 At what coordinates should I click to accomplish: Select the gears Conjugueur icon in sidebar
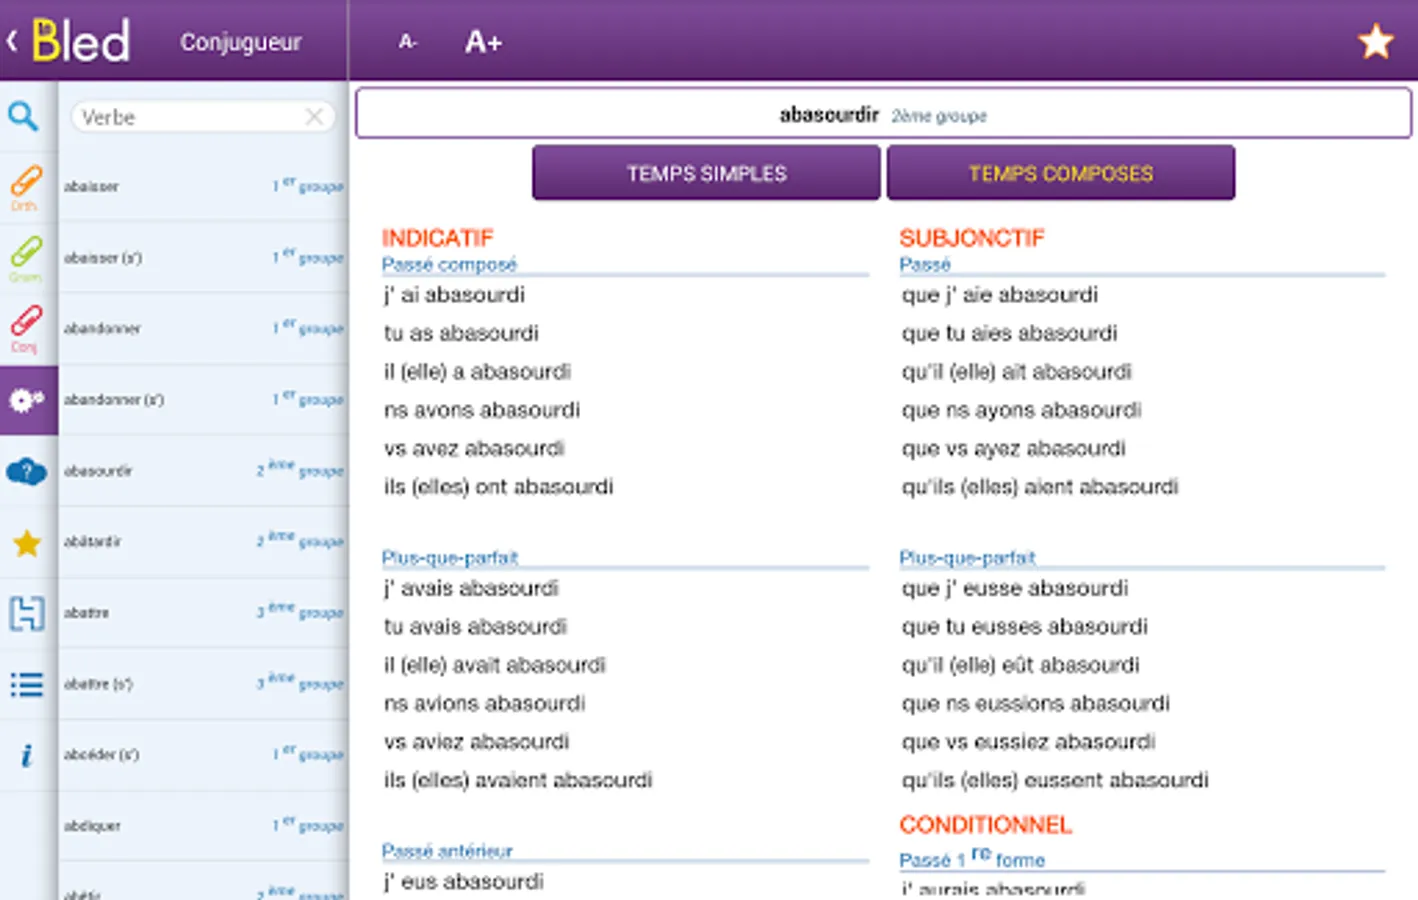(x=27, y=400)
